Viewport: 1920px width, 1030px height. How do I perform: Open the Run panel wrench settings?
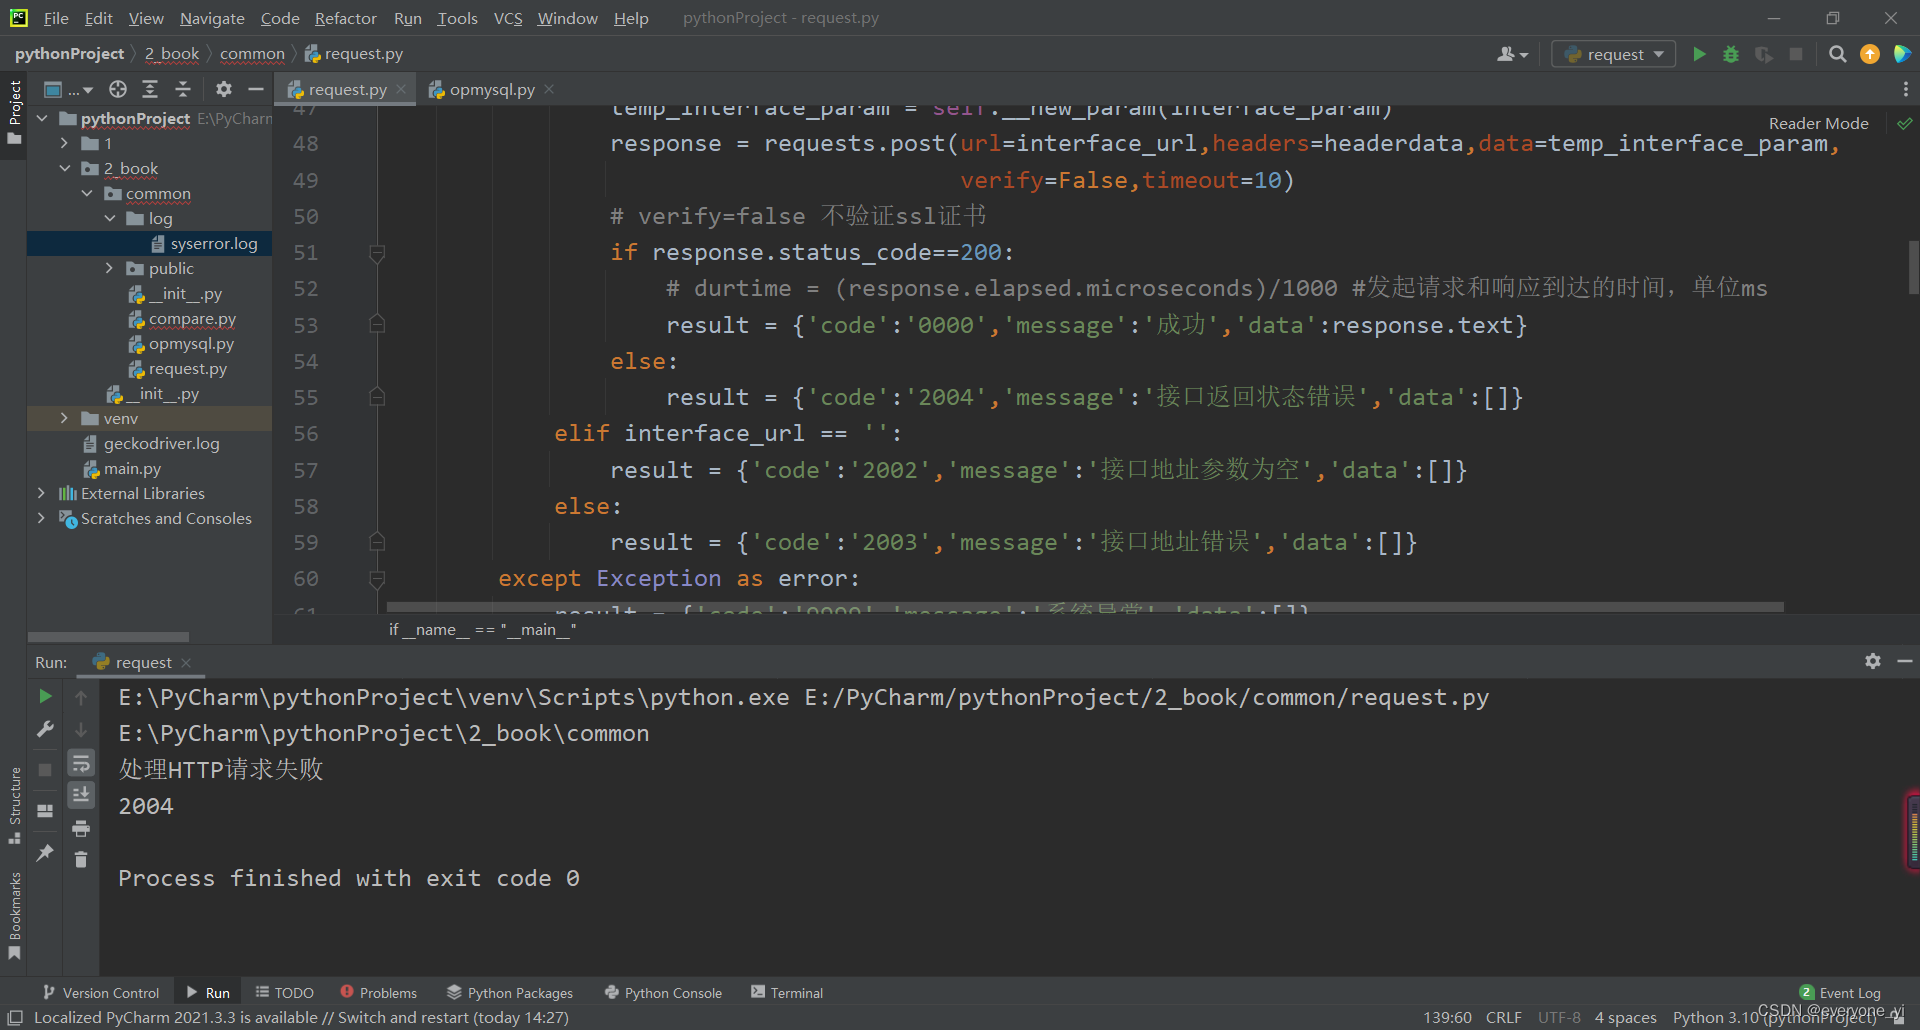click(x=45, y=729)
